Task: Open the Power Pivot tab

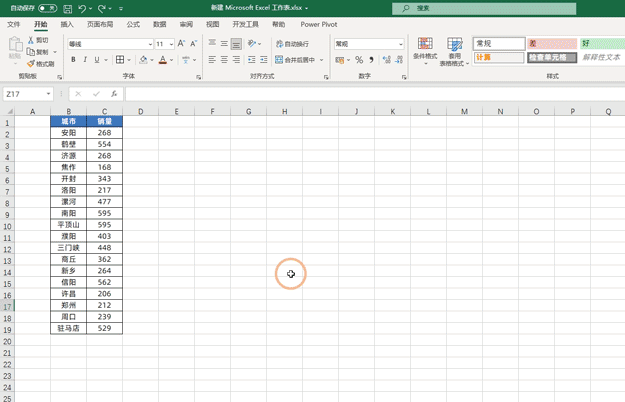Action: (x=319, y=24)
